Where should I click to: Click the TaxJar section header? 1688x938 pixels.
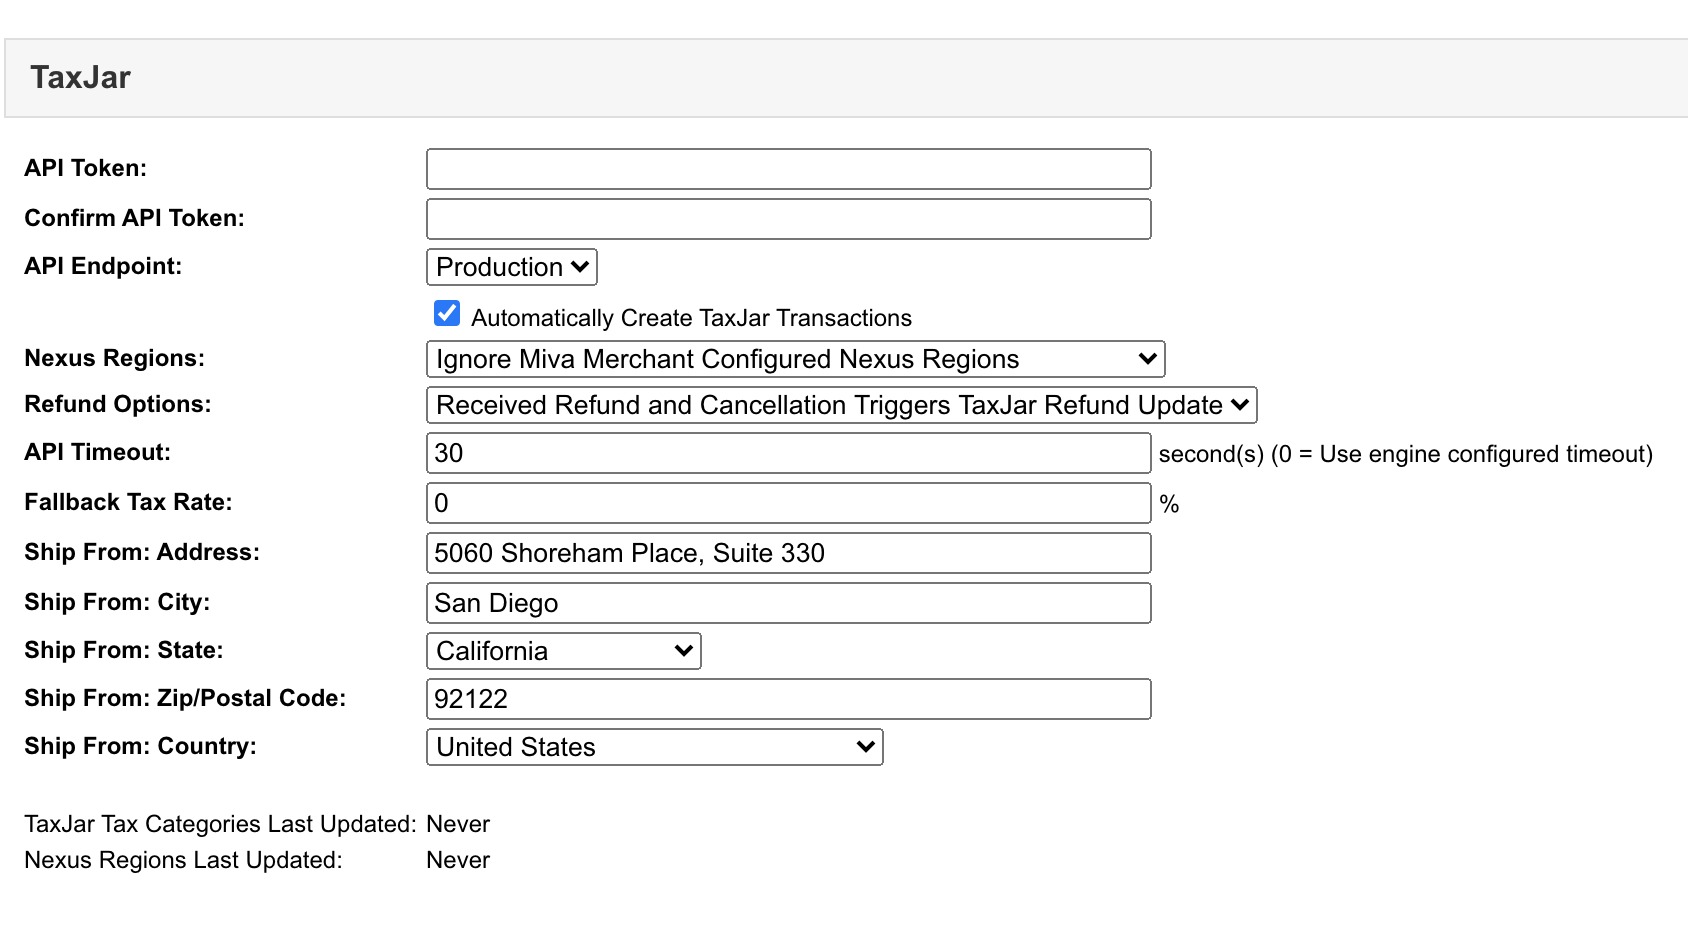81,77
